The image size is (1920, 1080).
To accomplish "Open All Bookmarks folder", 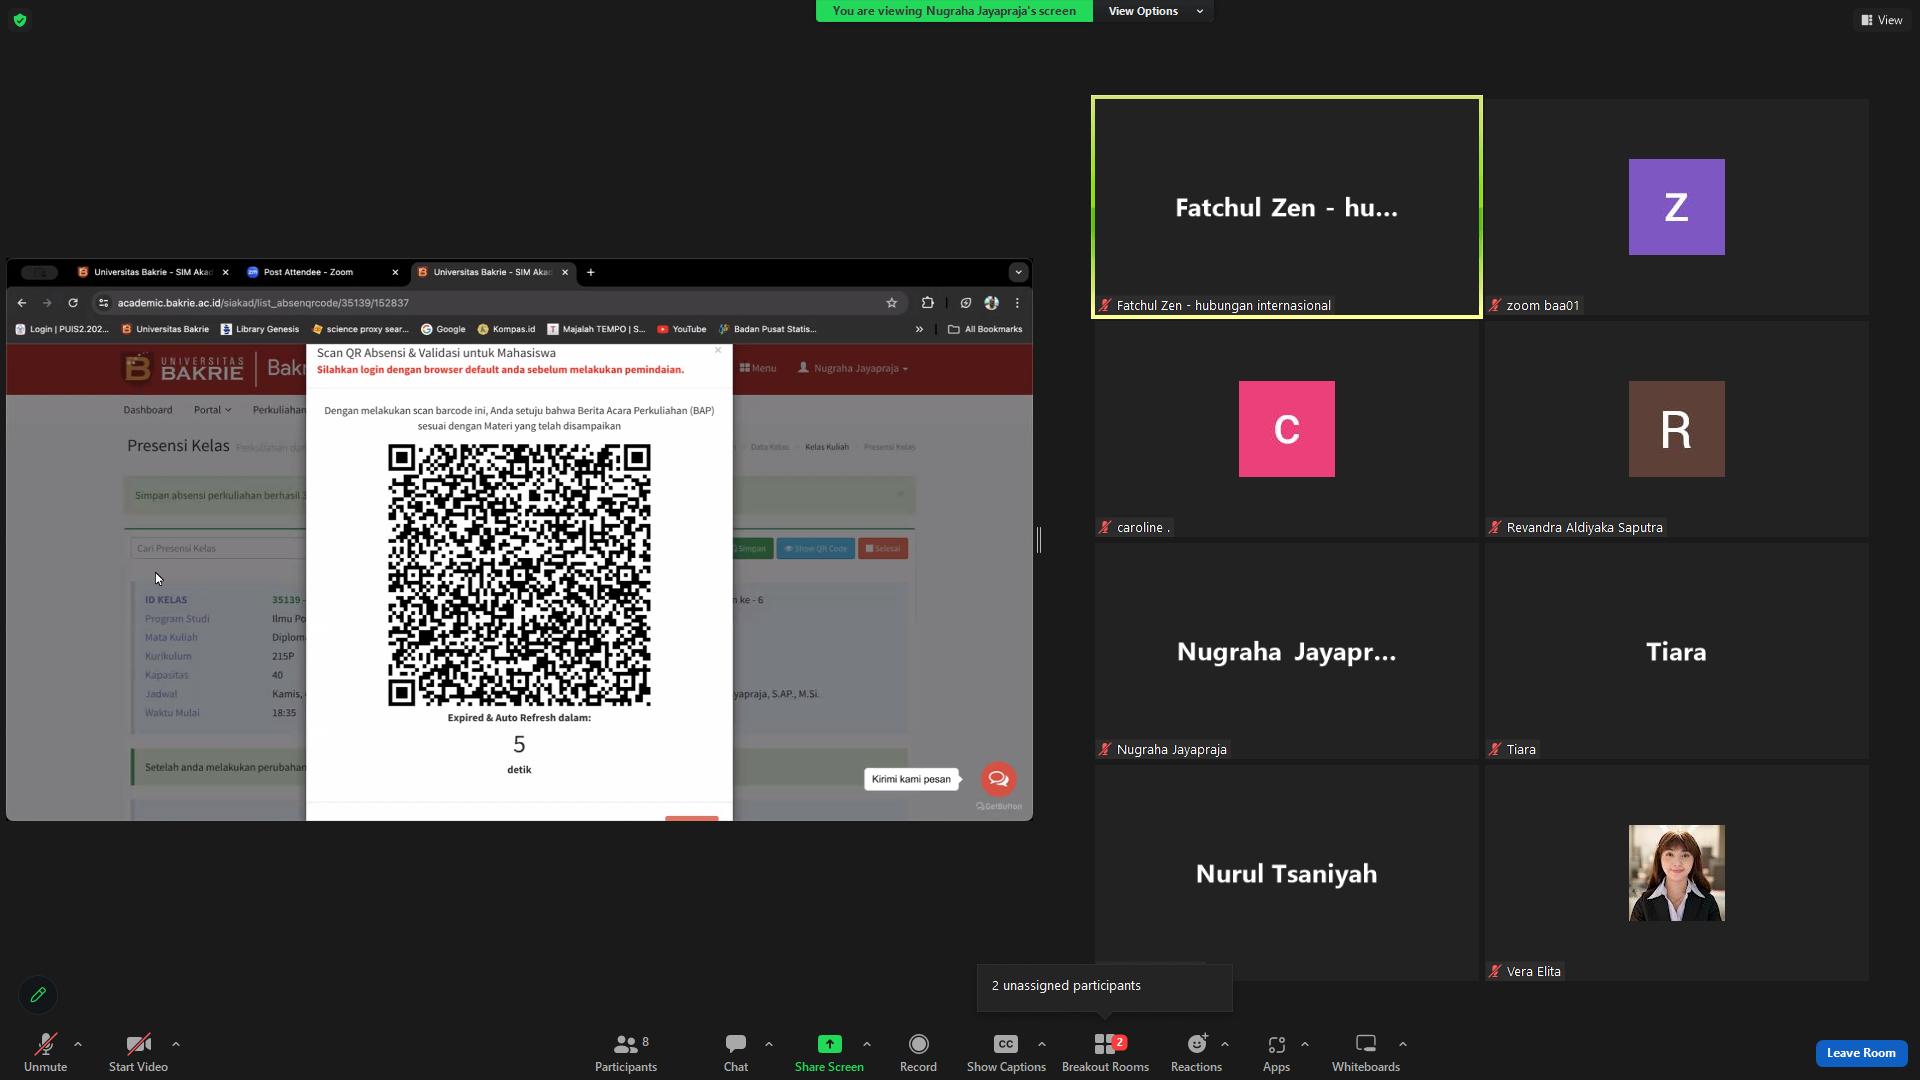I will tap(985, 329).
